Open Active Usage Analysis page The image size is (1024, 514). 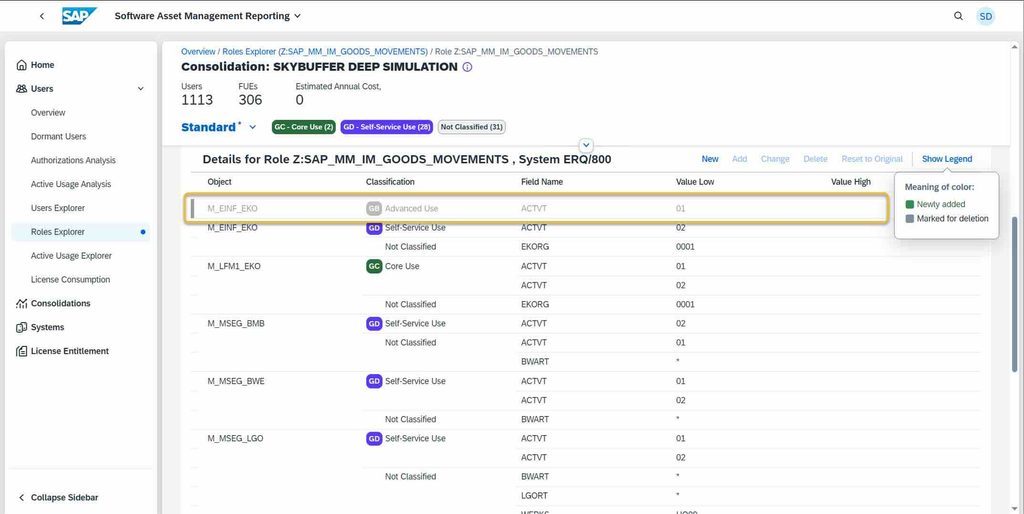pyautogui.click(x=71, y=184)
